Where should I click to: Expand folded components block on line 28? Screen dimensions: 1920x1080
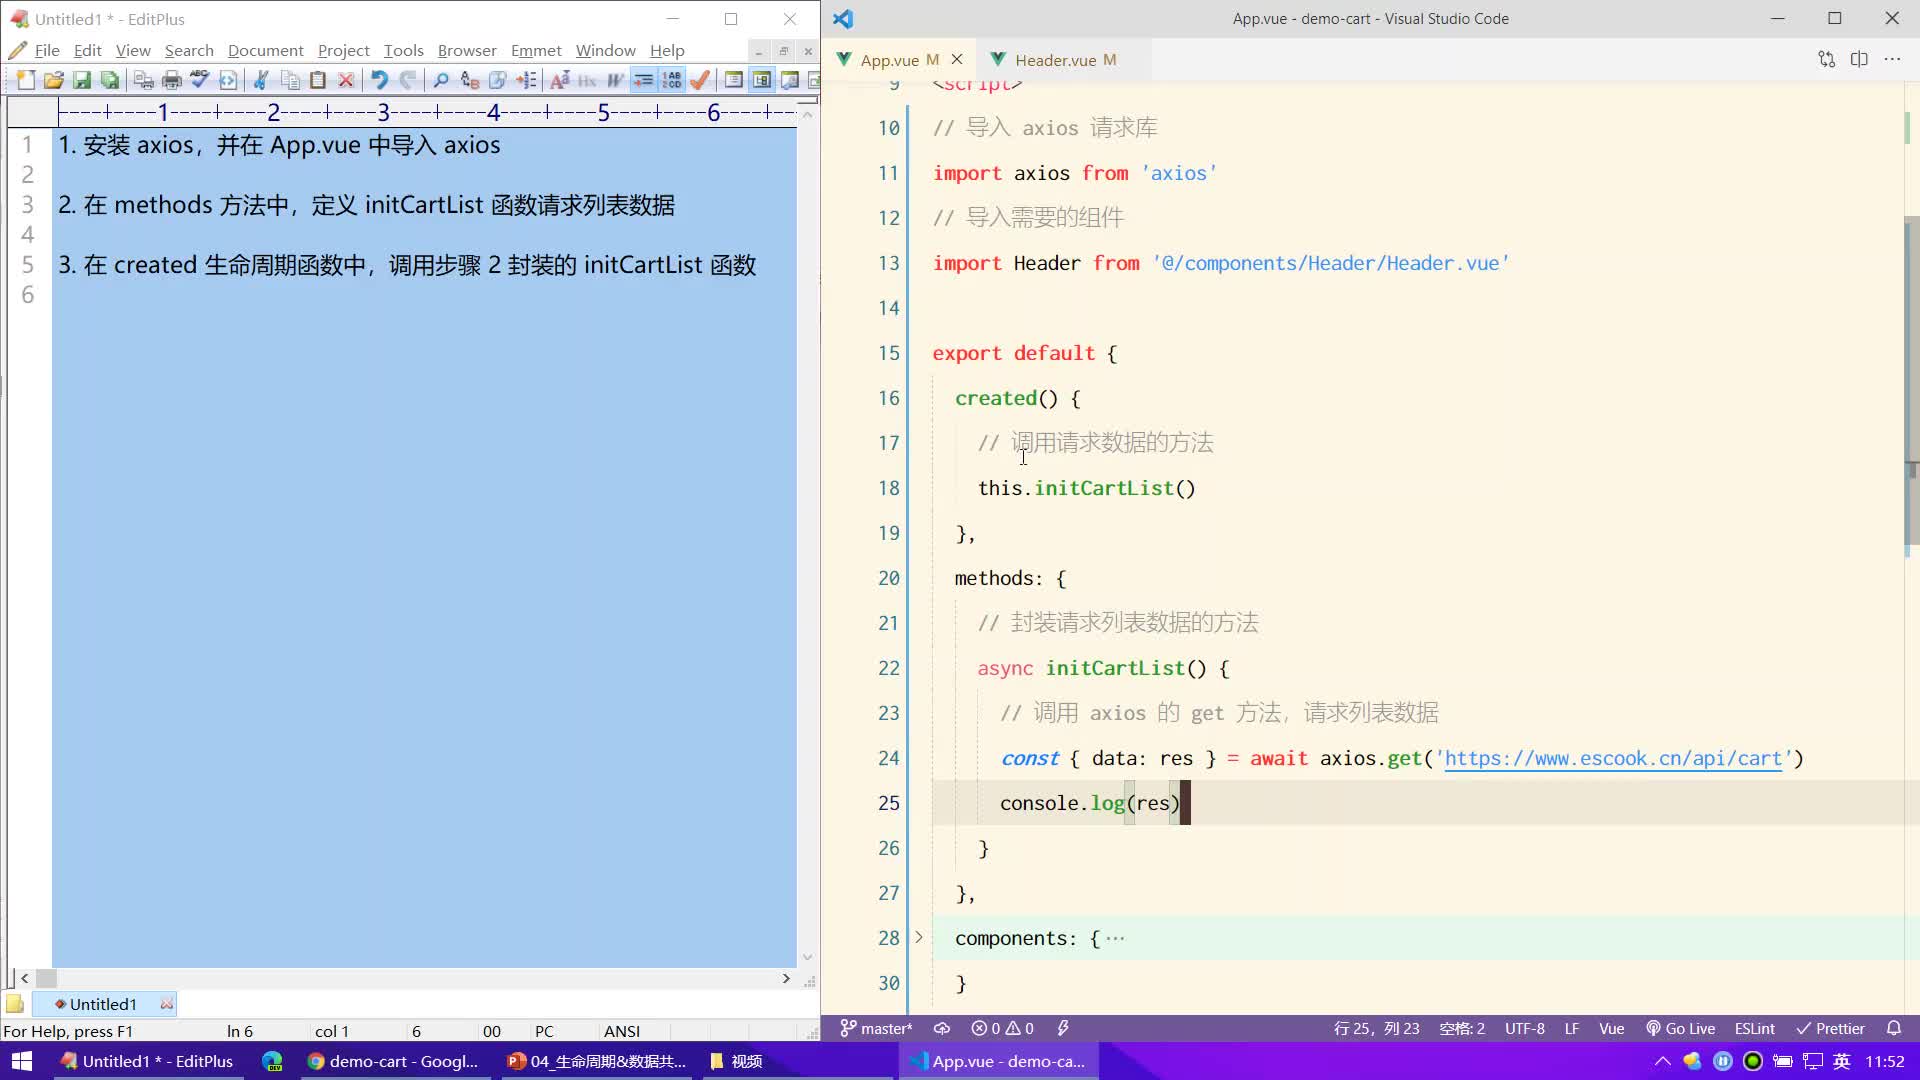point(919,938)
